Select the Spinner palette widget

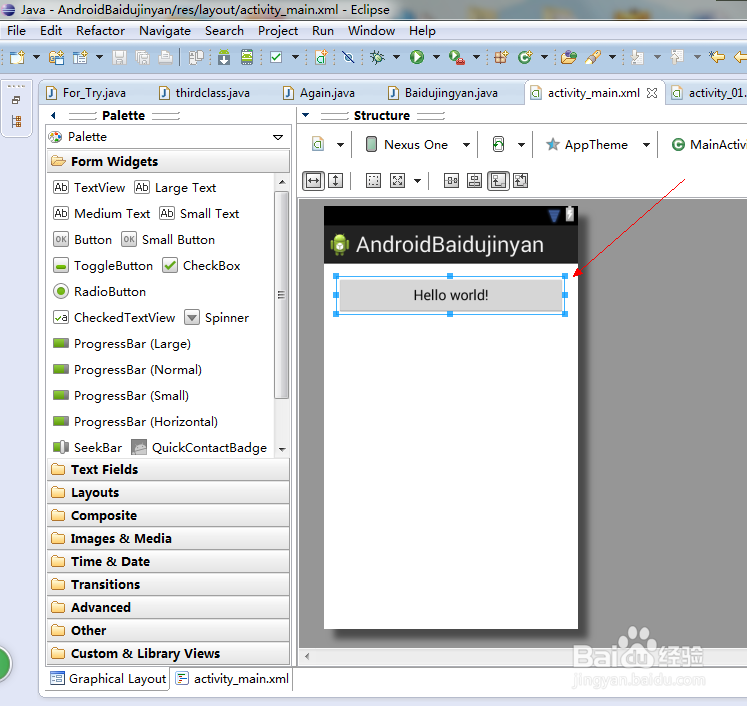pos(217,318)
